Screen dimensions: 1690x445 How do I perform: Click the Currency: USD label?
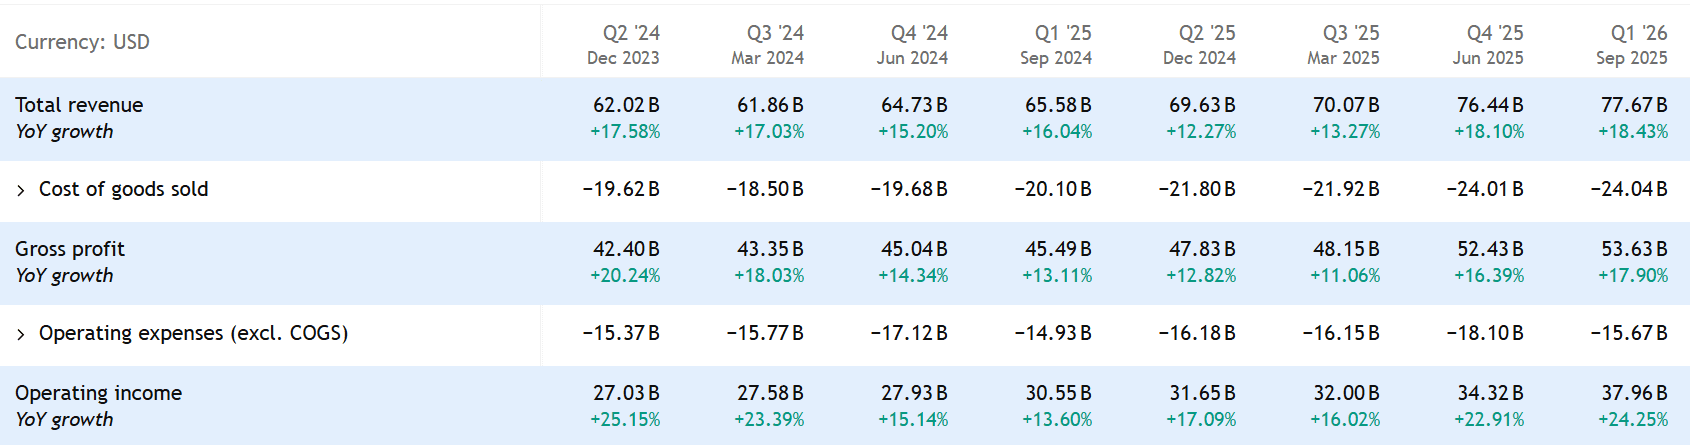click(82, 42)
